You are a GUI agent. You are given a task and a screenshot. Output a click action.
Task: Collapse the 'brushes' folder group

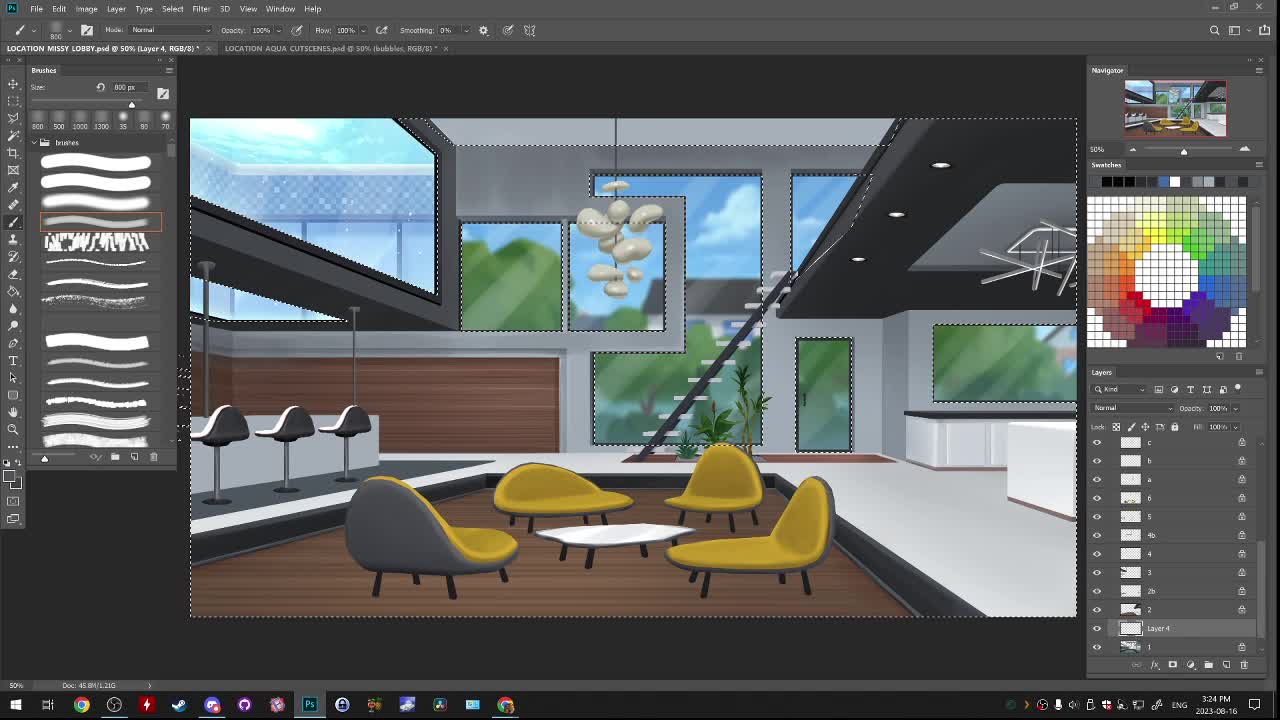(33, 143)
